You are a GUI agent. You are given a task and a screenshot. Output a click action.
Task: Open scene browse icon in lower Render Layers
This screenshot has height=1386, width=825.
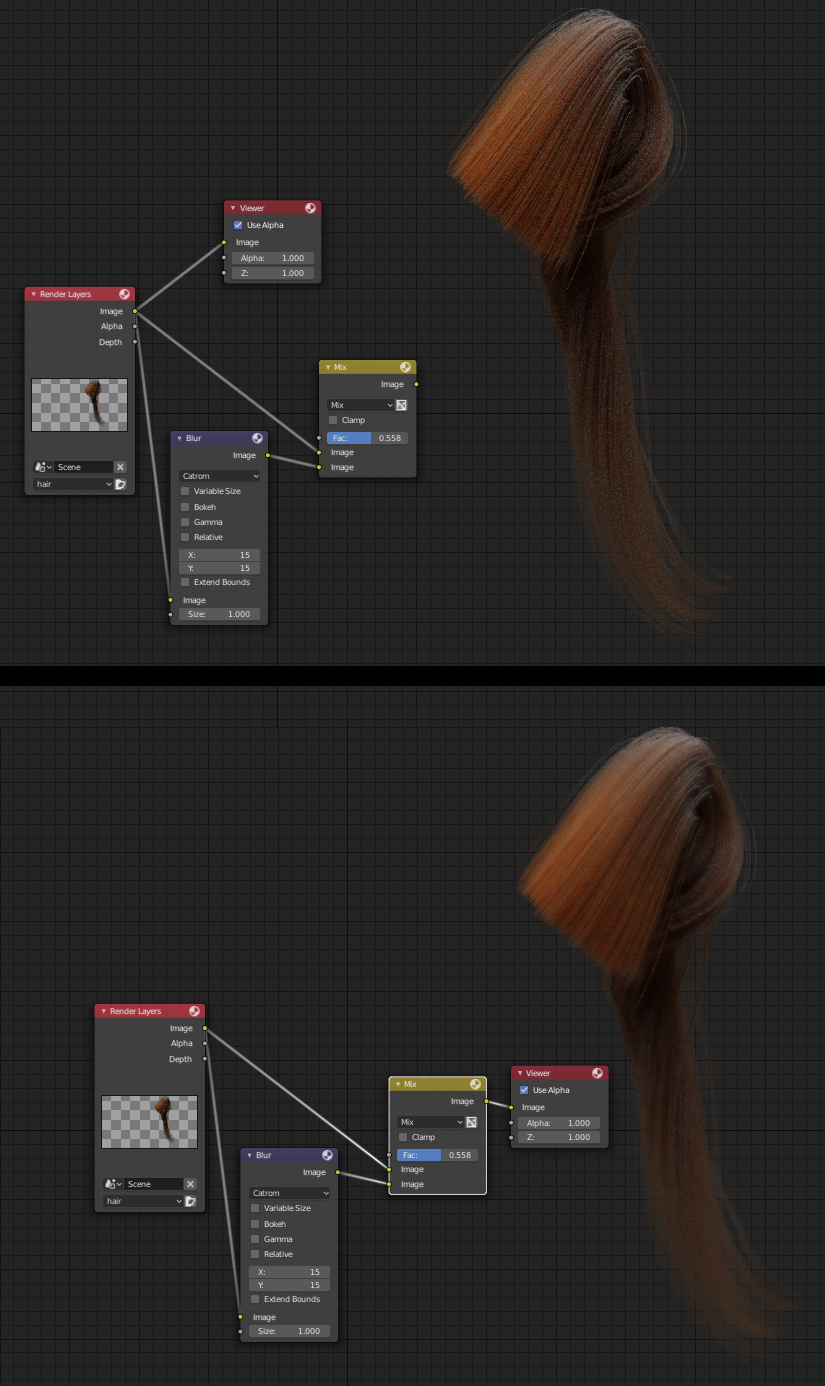(113, 1184)
